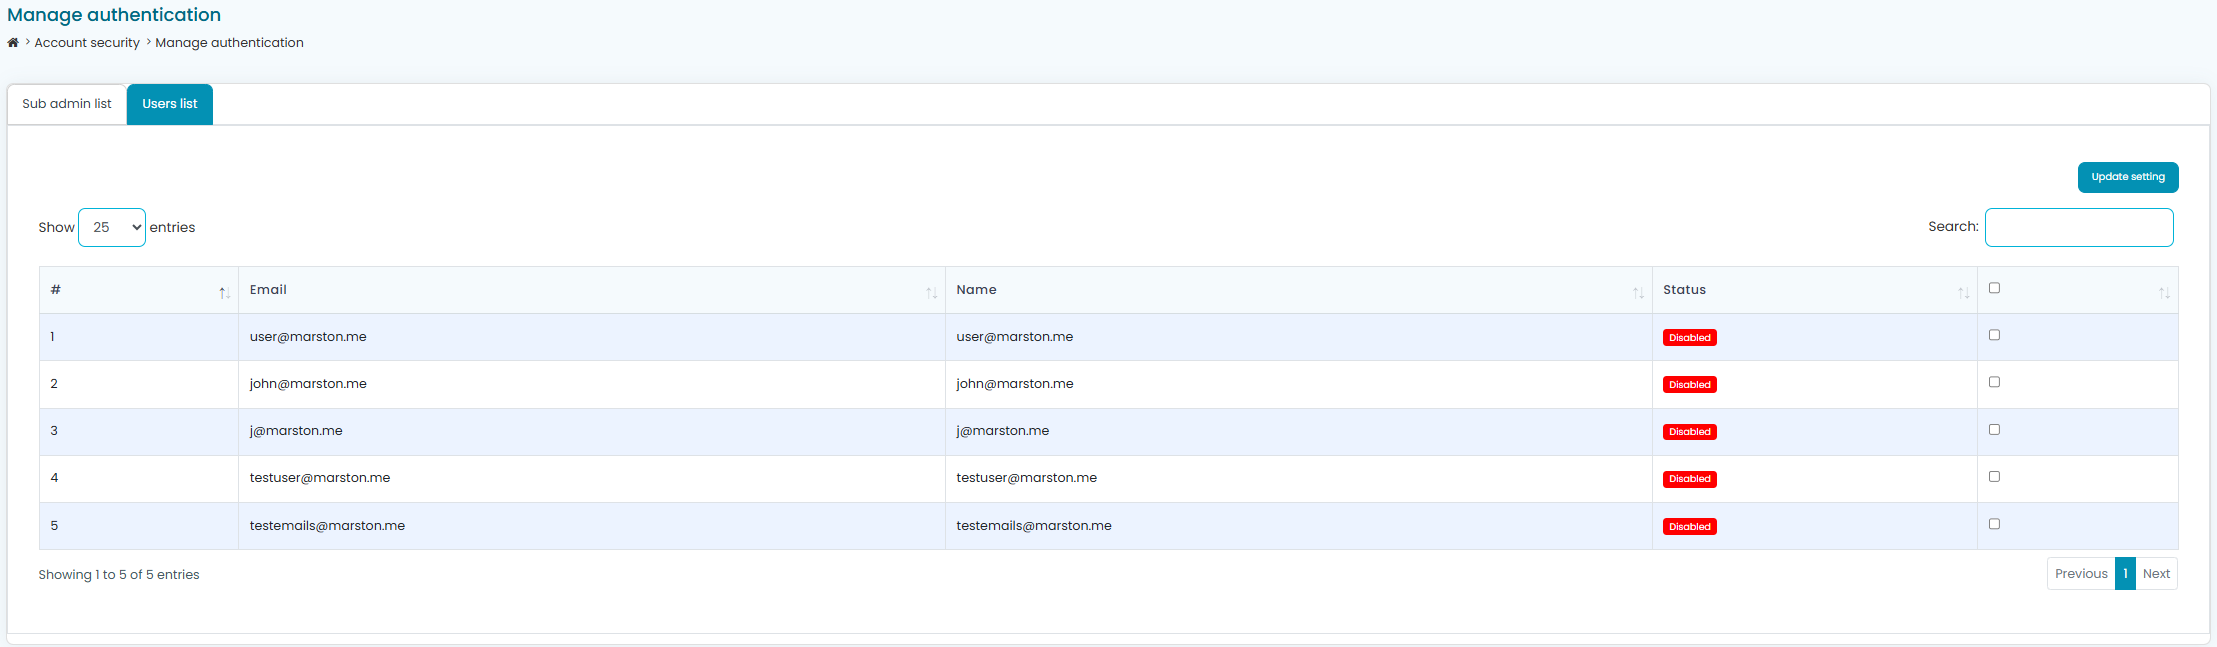The width and height of the screenshot is (2217, 647).
Task: Go to Next page
Action: point(2156,574)
